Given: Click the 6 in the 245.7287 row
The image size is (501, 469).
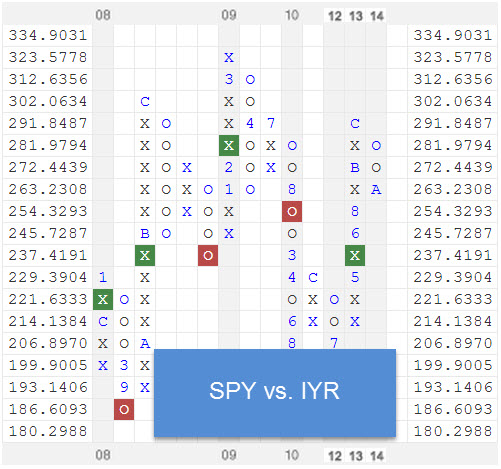Looking at the screenshot, I should point(355,233).
